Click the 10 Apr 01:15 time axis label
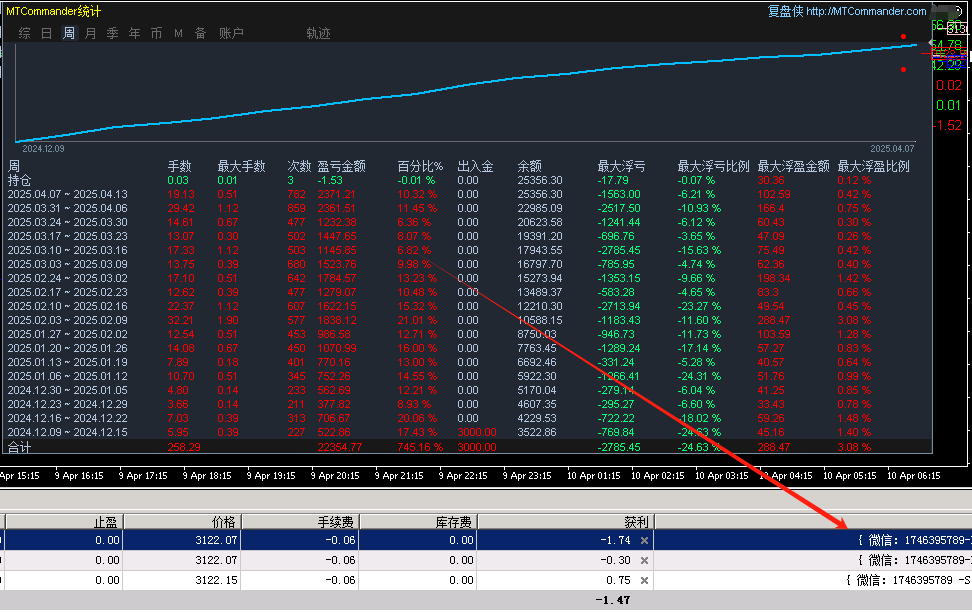Image resolution: width=972 pixels, height=612 pixels. tap(593, 476)
